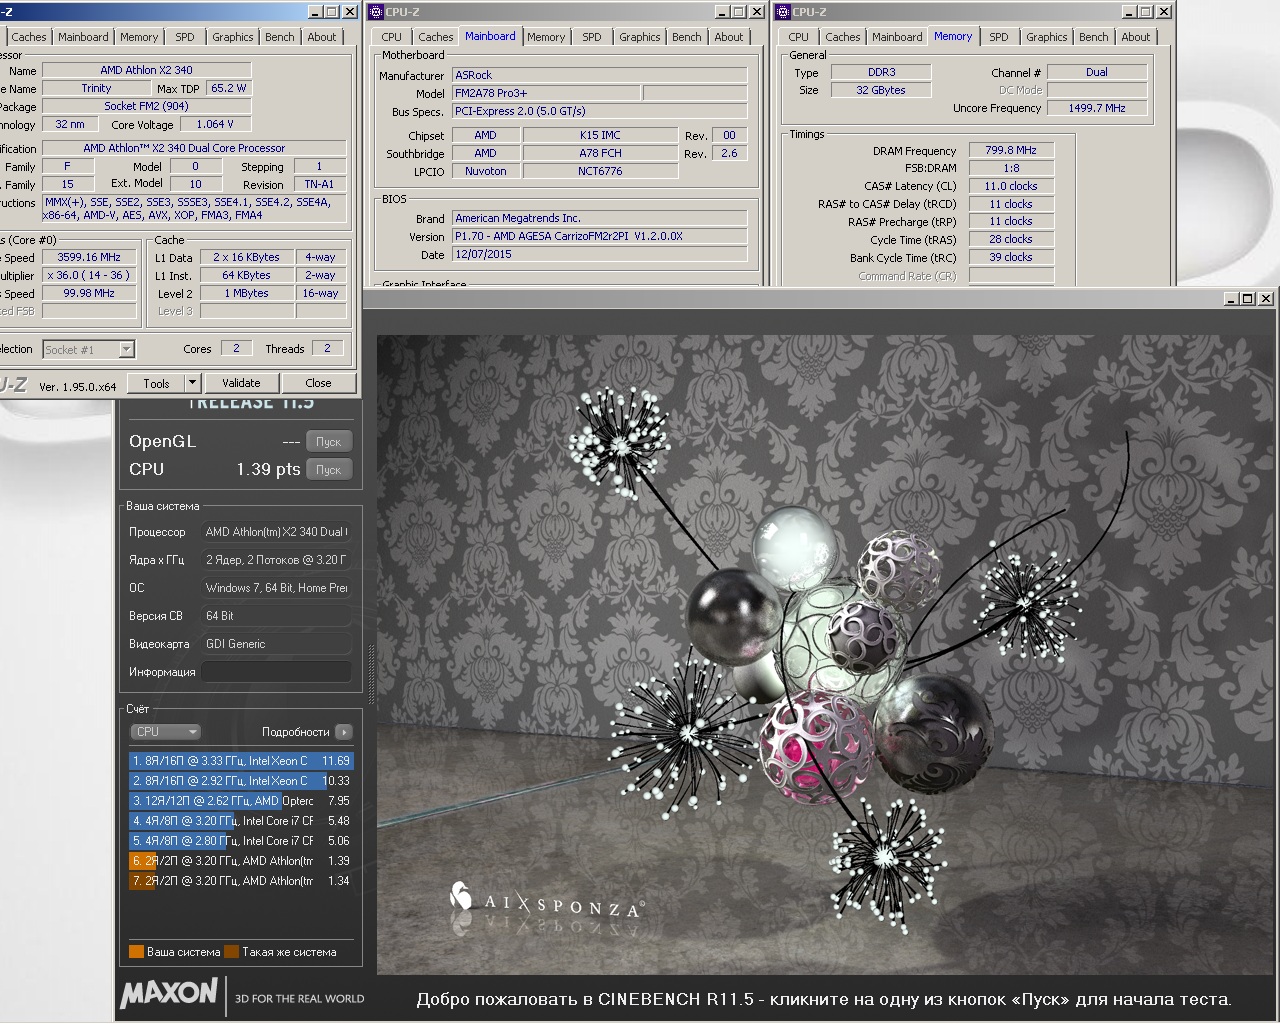
Task: Click the MAXON logo in Cinebench
Action: [169, 993]
